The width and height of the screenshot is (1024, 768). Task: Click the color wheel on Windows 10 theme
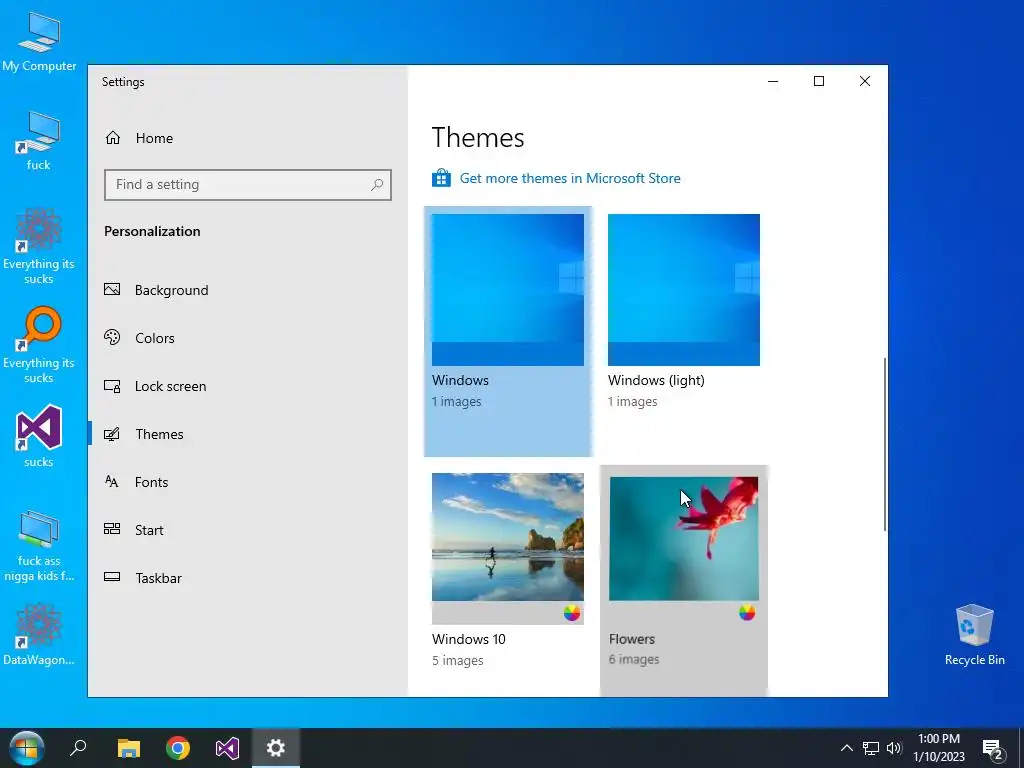[x=571, y=613]
